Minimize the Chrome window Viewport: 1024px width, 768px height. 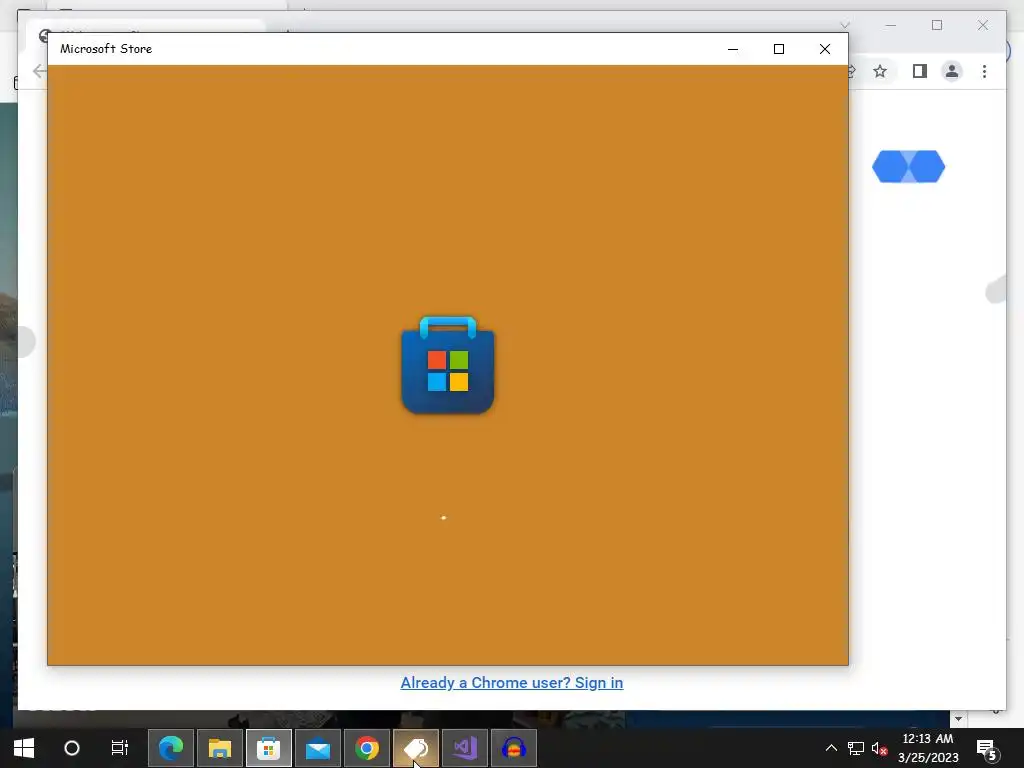click(x=891, y=25)
